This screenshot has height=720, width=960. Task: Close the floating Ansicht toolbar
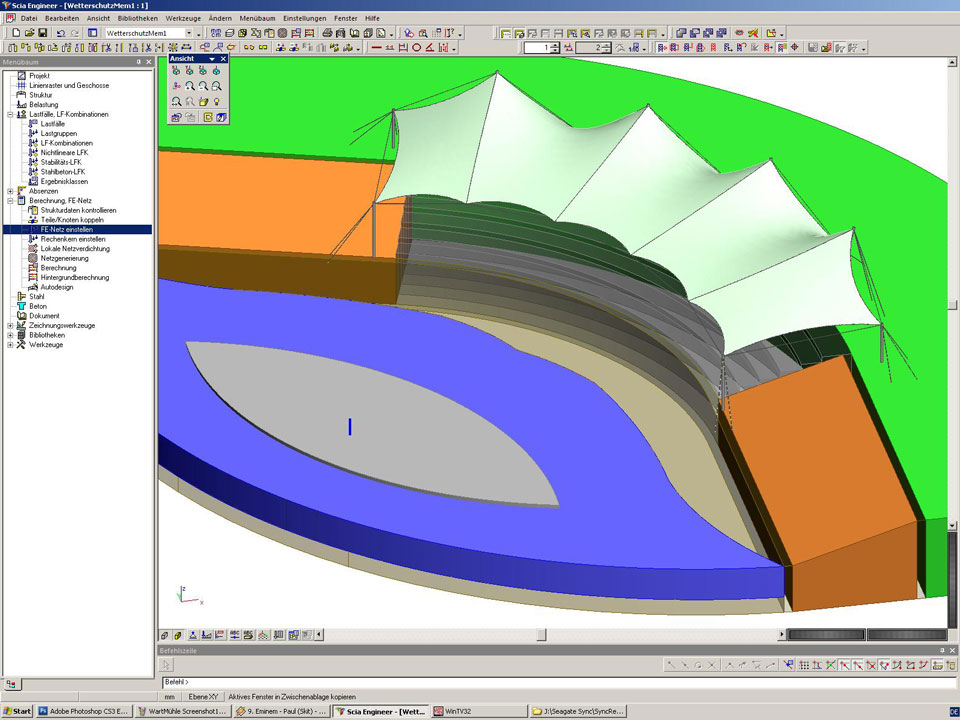pyautogui.click(x=223, y=59)
